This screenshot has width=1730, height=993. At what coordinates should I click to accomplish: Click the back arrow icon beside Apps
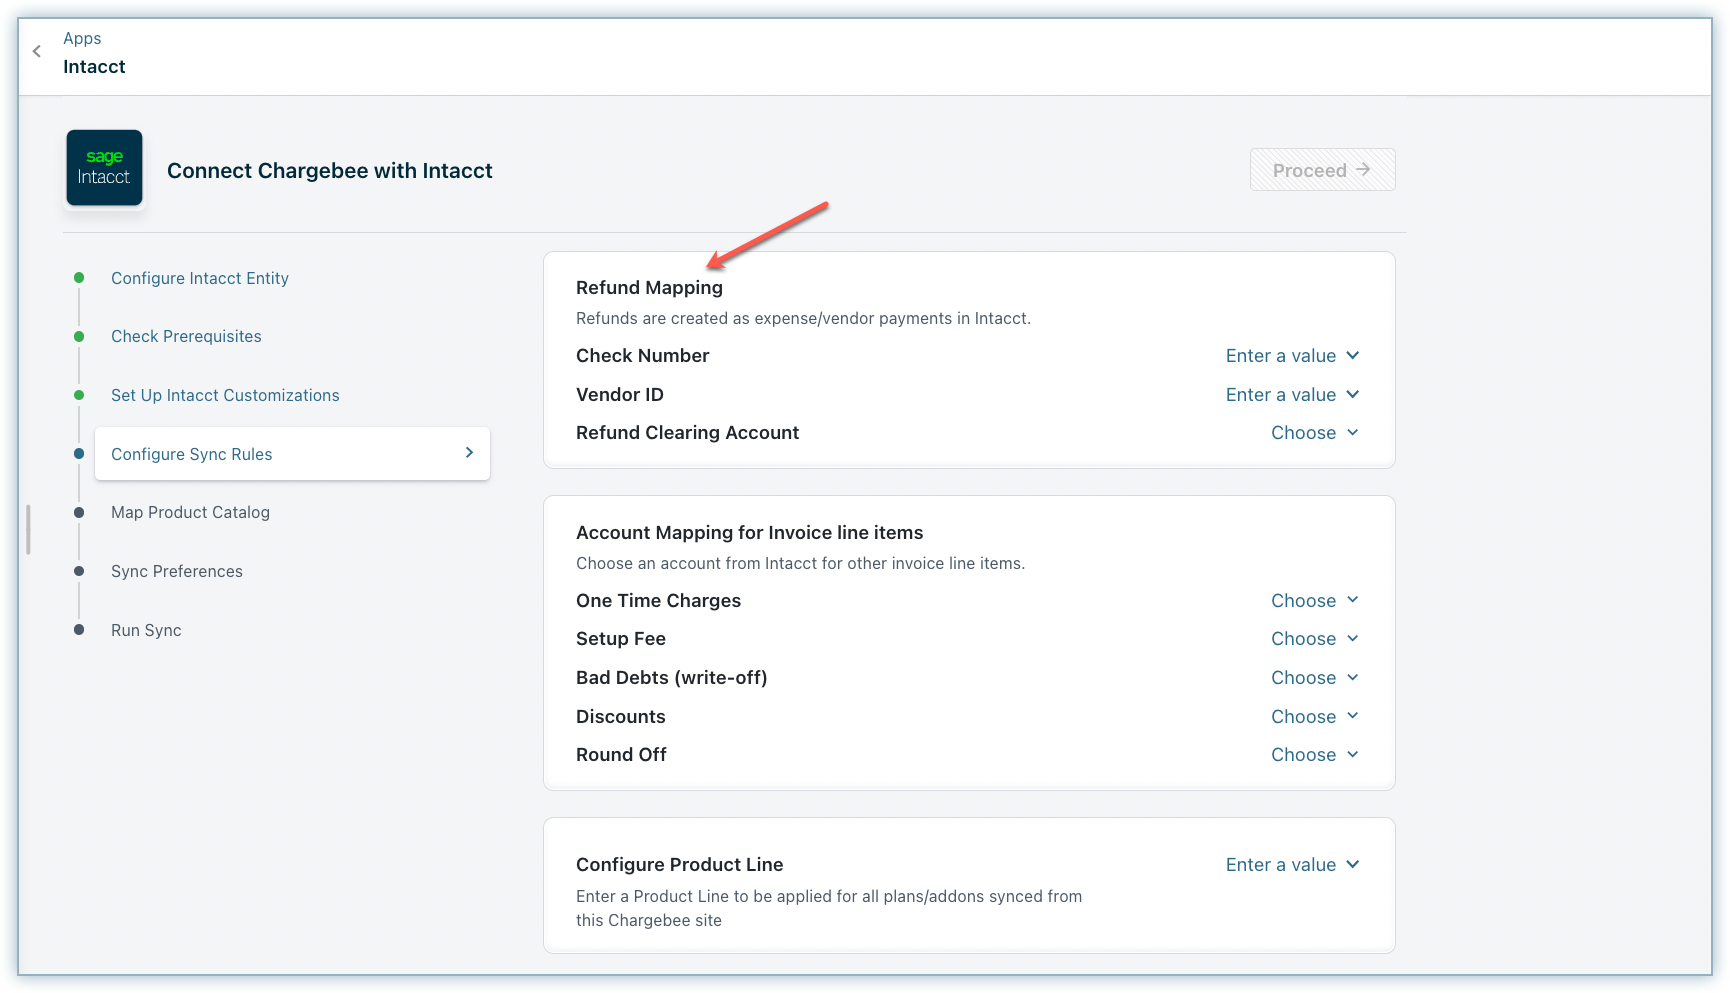click(37, 51)
